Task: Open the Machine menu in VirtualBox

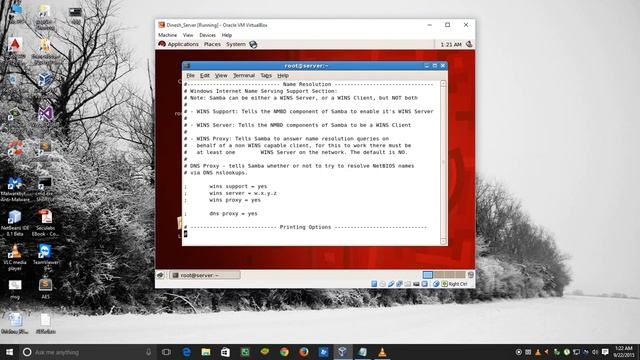Action: [167, 35]
